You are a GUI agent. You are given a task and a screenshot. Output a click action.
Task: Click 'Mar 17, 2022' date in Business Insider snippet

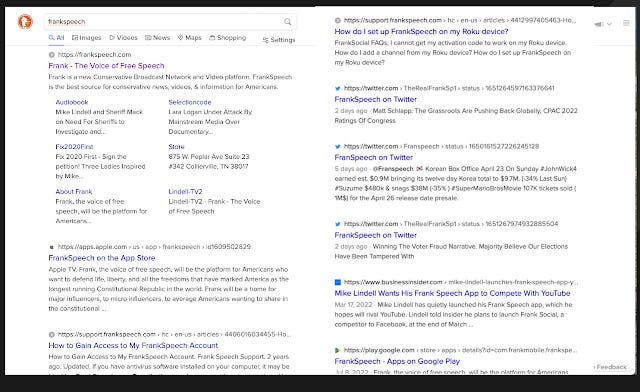pos(353,305)
